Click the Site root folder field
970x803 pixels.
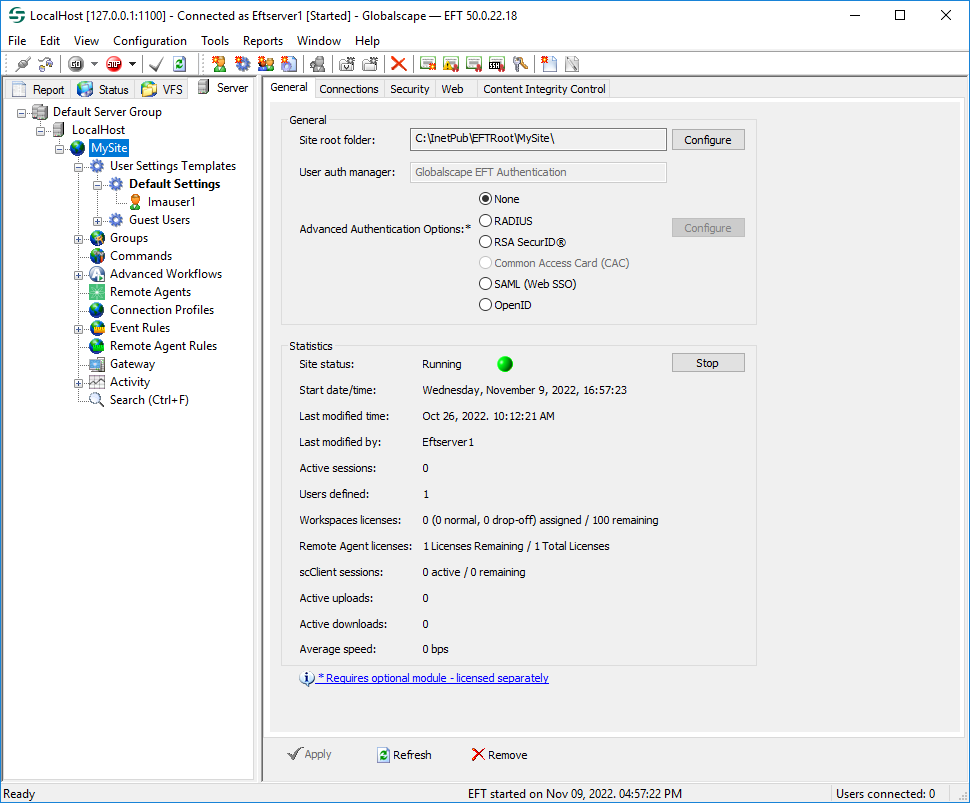538,139
